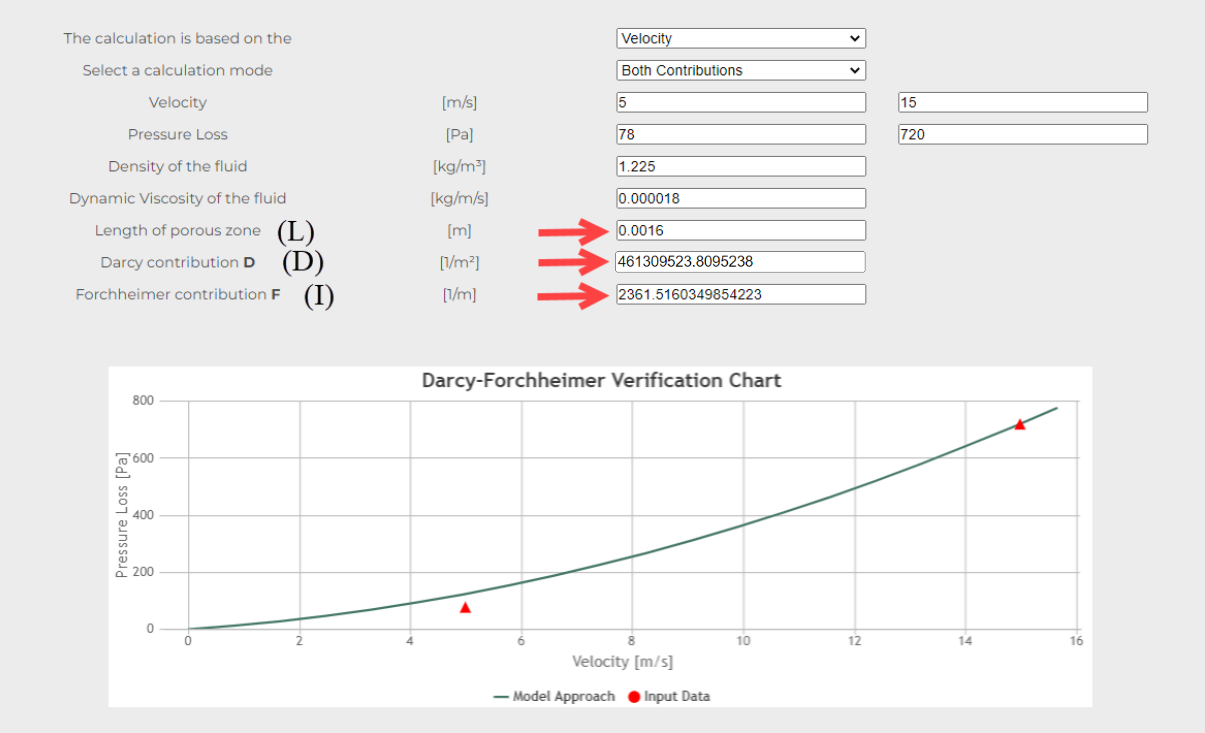Click the Pressure Loss row label
The image size is (1205, 733).
(x=177, y=134)
